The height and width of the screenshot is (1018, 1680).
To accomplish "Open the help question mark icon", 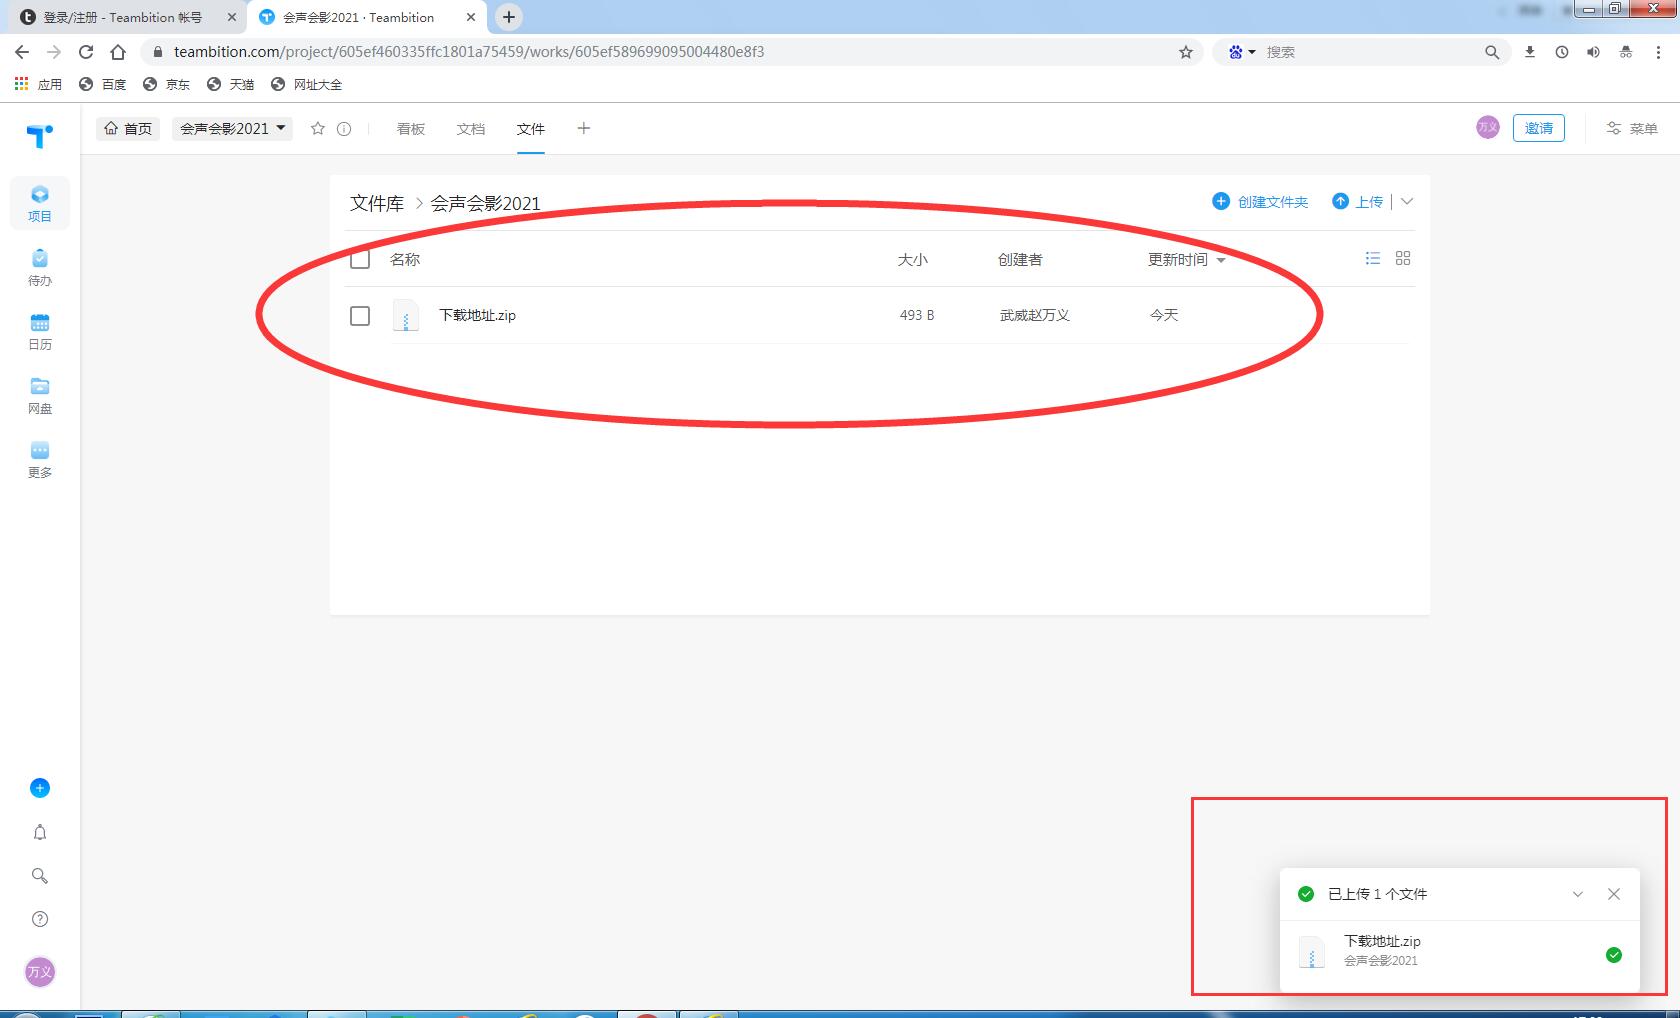I will tap(40, 919).
